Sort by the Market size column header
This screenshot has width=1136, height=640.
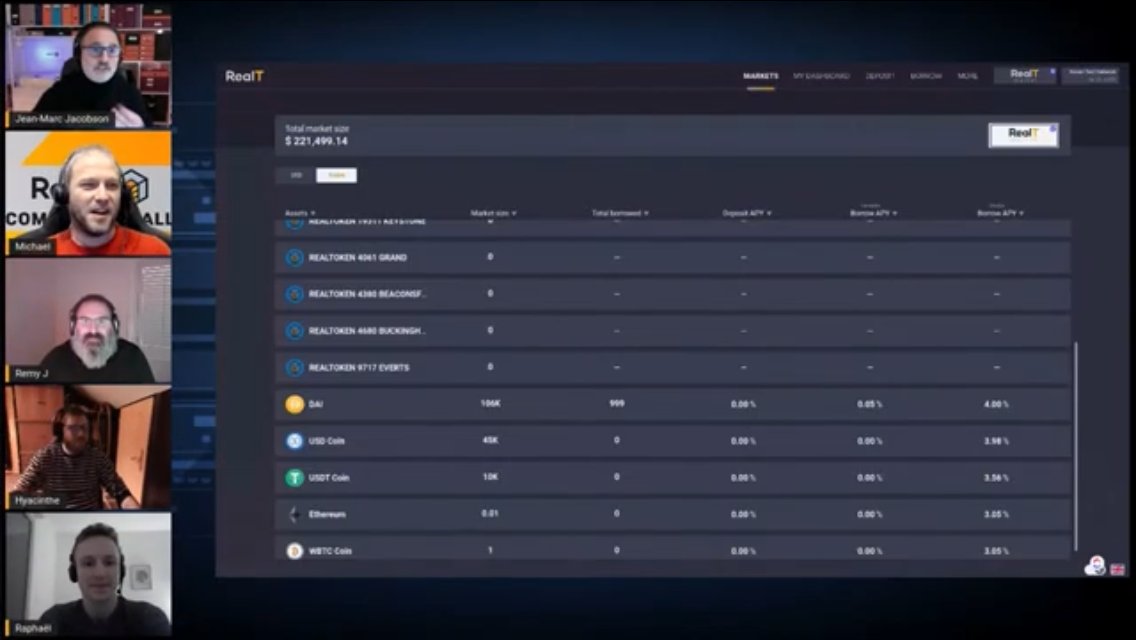point(493,213)
